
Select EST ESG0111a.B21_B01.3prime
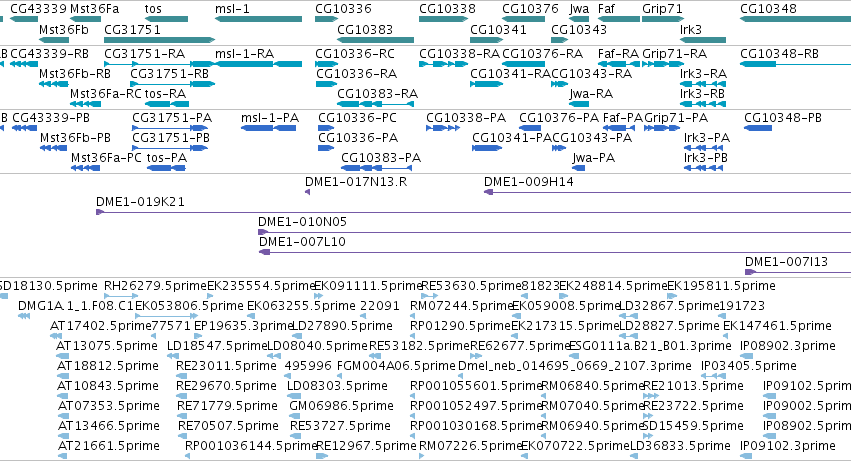(576, 356)
